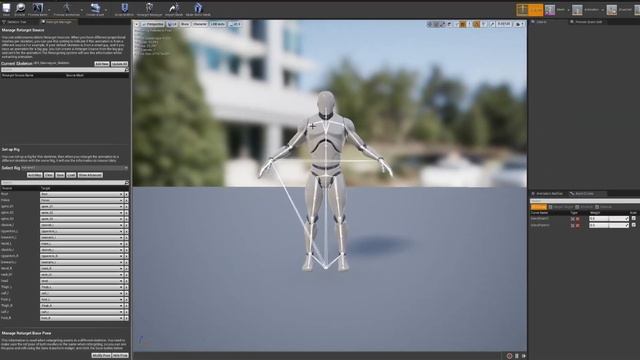The height and width of the screenshot is (360, 640).
Task: Click the Clear mapping button
Action: pyautogui.click(x=49, y=175)
